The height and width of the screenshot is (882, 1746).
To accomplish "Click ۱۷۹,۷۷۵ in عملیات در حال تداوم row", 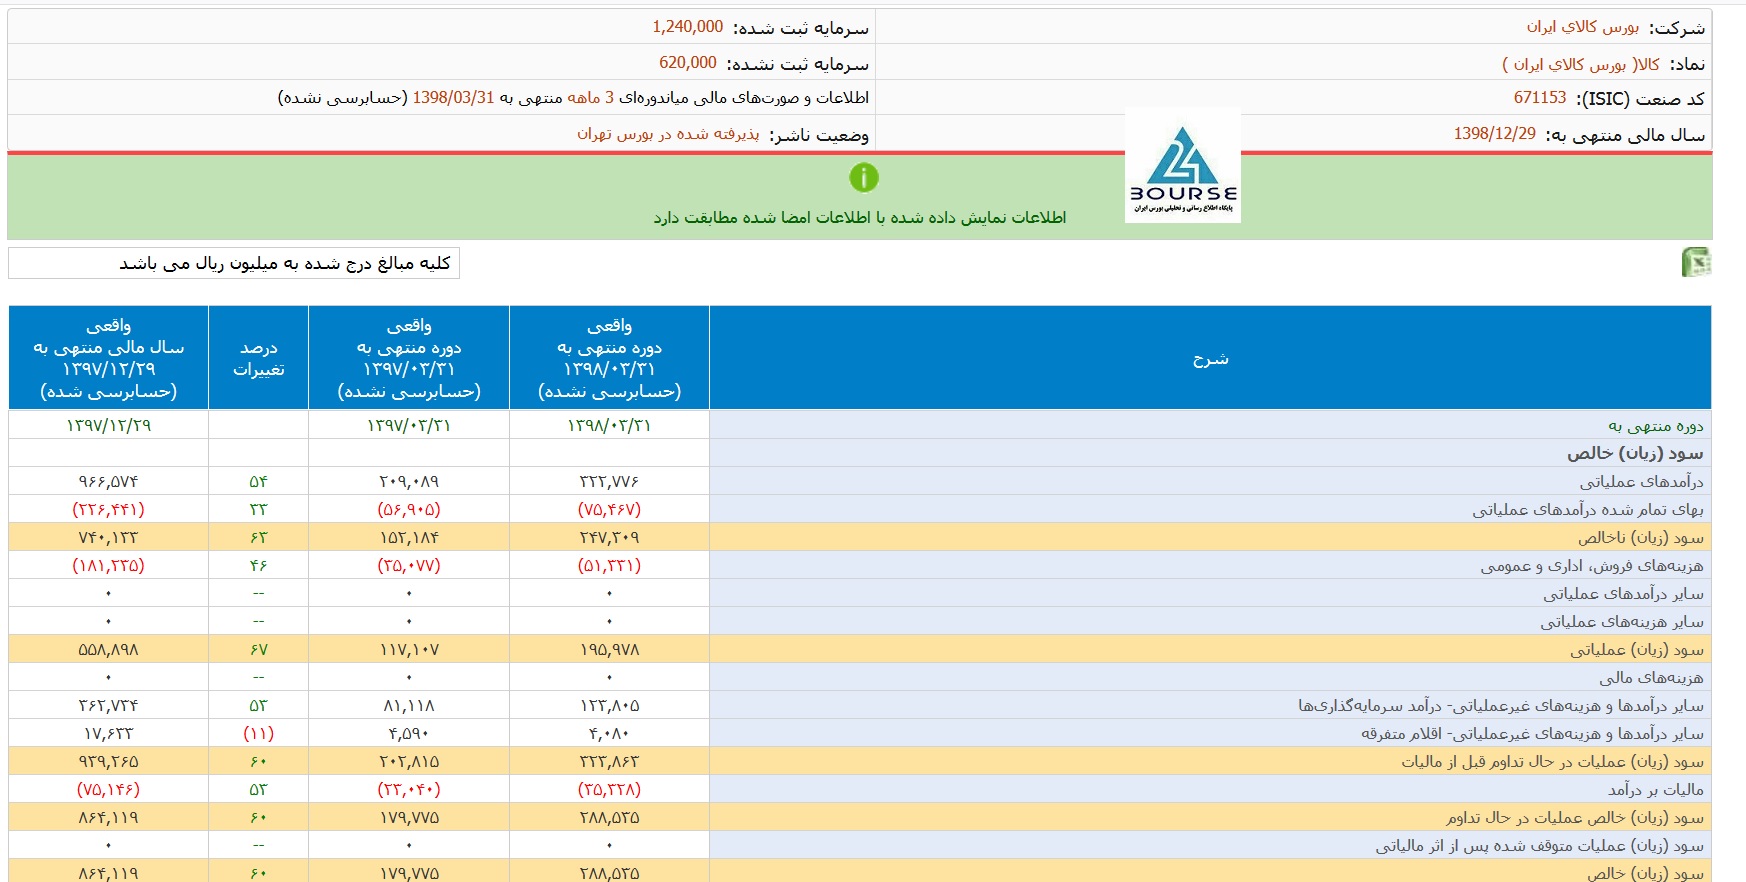I will (x=409, y=818).
